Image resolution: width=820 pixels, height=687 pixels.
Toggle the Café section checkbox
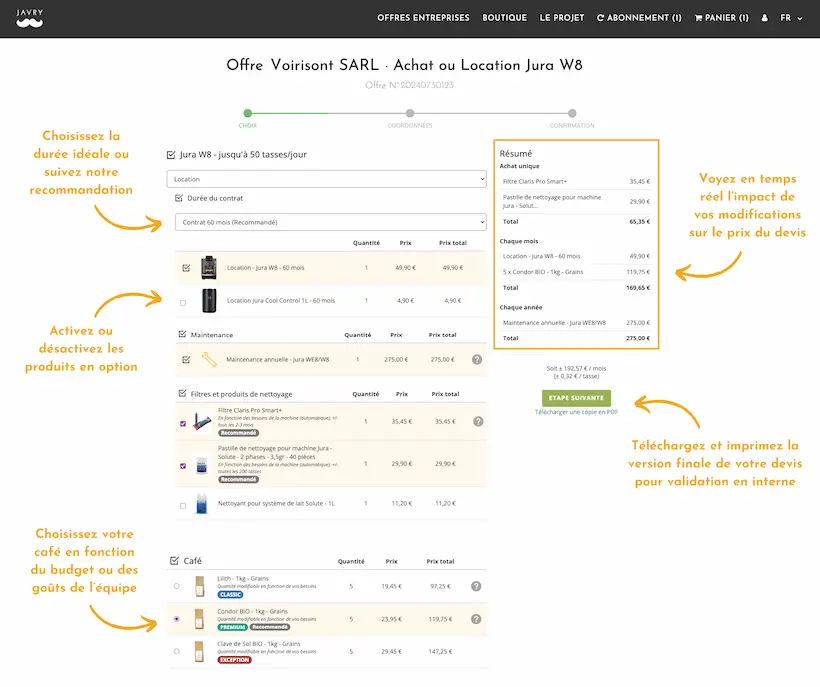coord(174,560)
